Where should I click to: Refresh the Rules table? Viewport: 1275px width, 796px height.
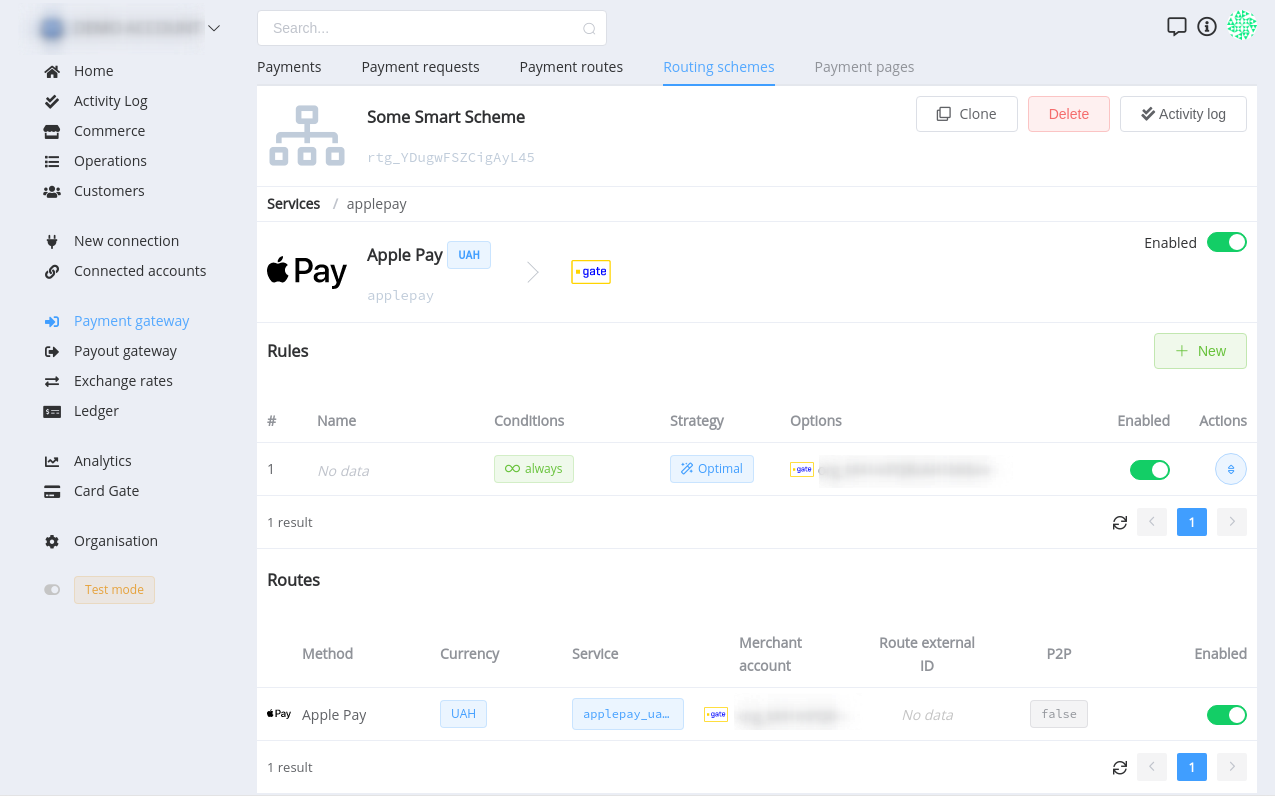[1120, 522]
